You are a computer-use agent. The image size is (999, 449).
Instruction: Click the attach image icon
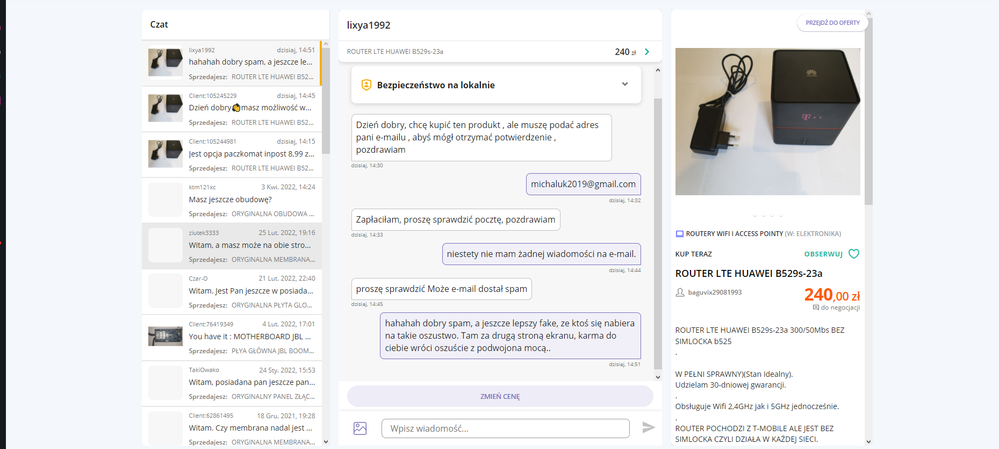pyautogui.click(x=360, y=428)
